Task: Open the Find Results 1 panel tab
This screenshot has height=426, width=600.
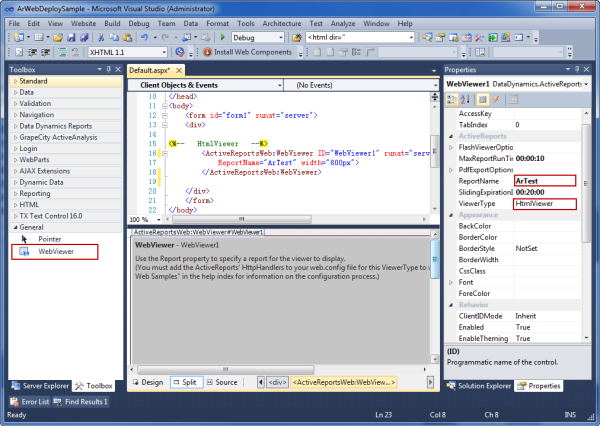Action: [x=81, y=402]
